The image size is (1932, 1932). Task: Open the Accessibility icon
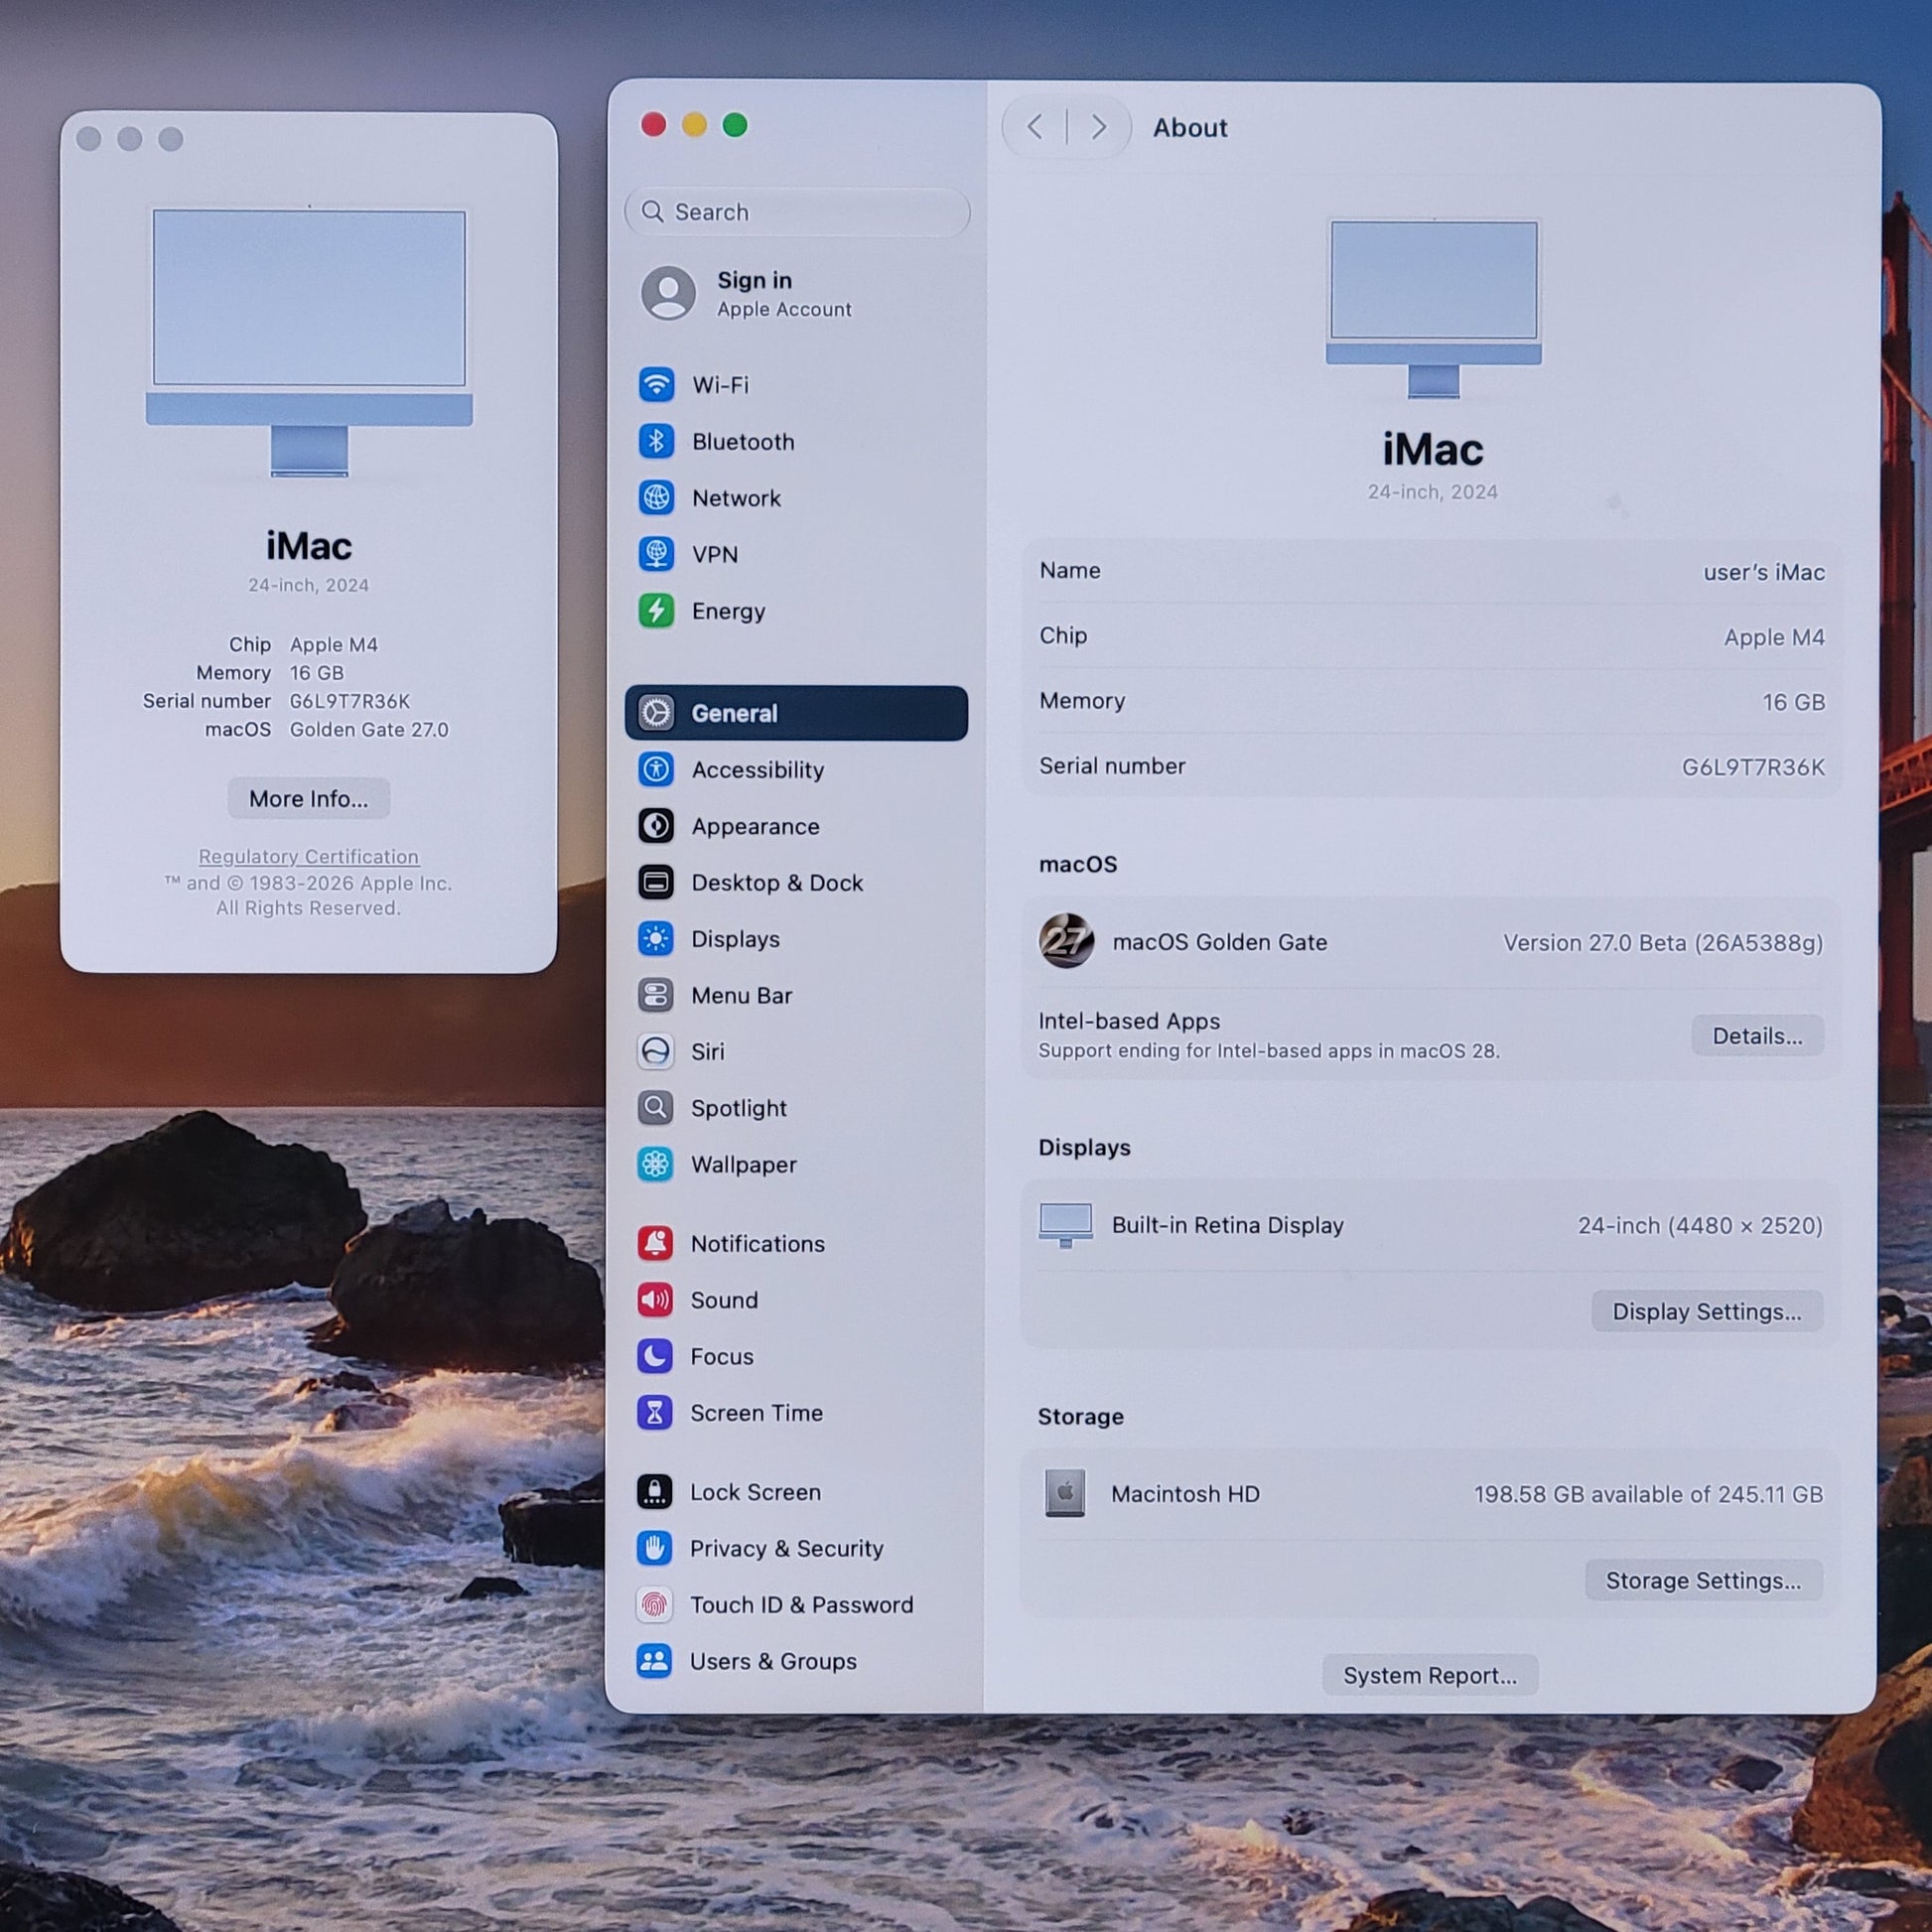click(656, 769)
